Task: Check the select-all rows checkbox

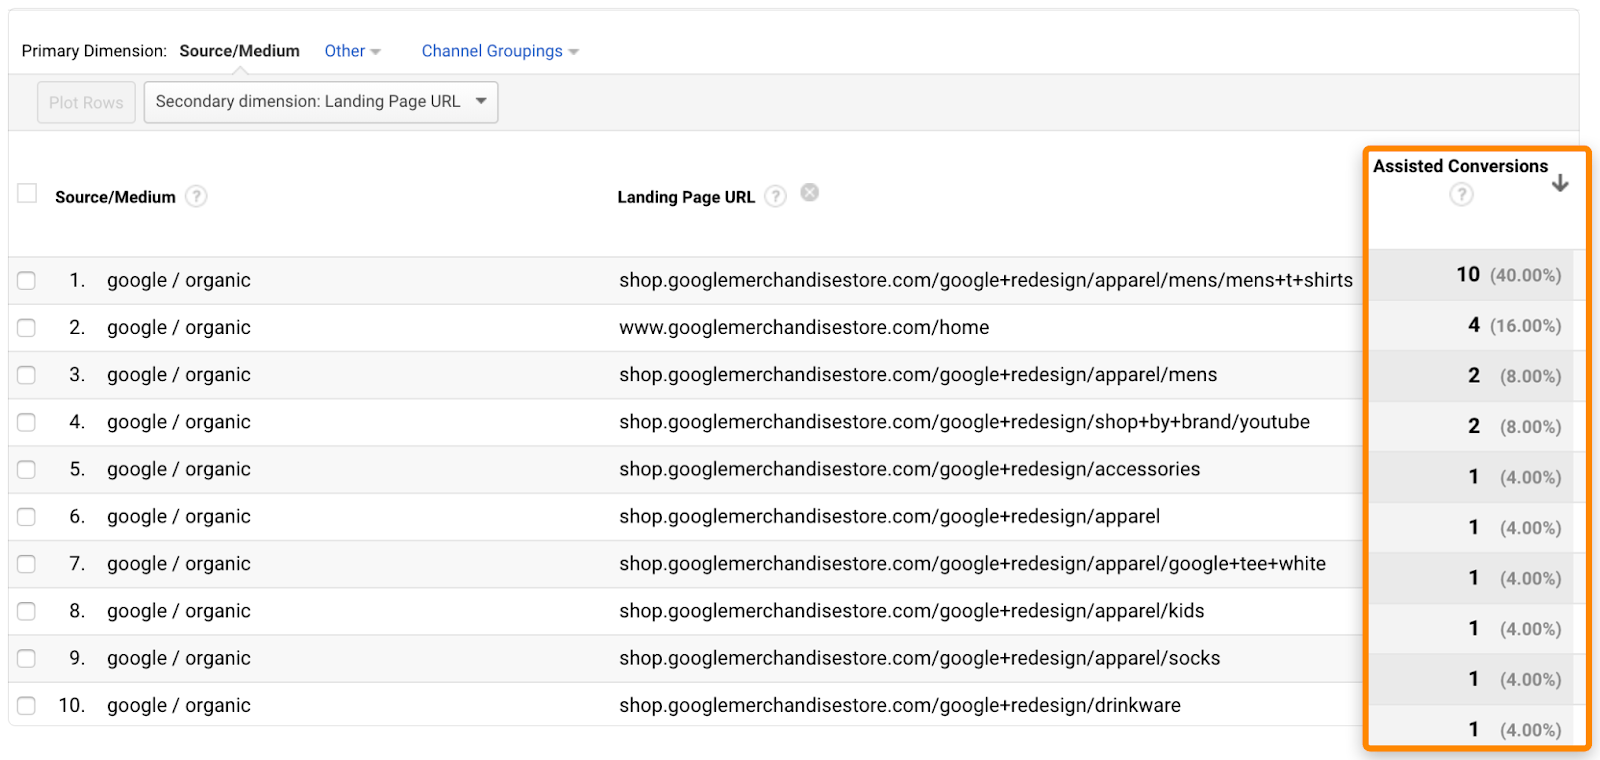Action: (x=27, y=193)
